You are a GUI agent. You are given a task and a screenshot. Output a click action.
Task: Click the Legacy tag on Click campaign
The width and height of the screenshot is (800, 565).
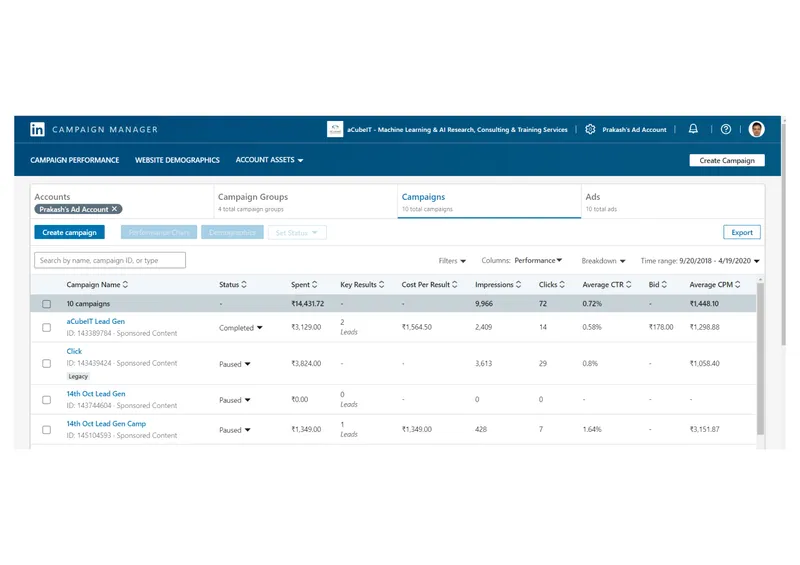[x=78, y=376]
